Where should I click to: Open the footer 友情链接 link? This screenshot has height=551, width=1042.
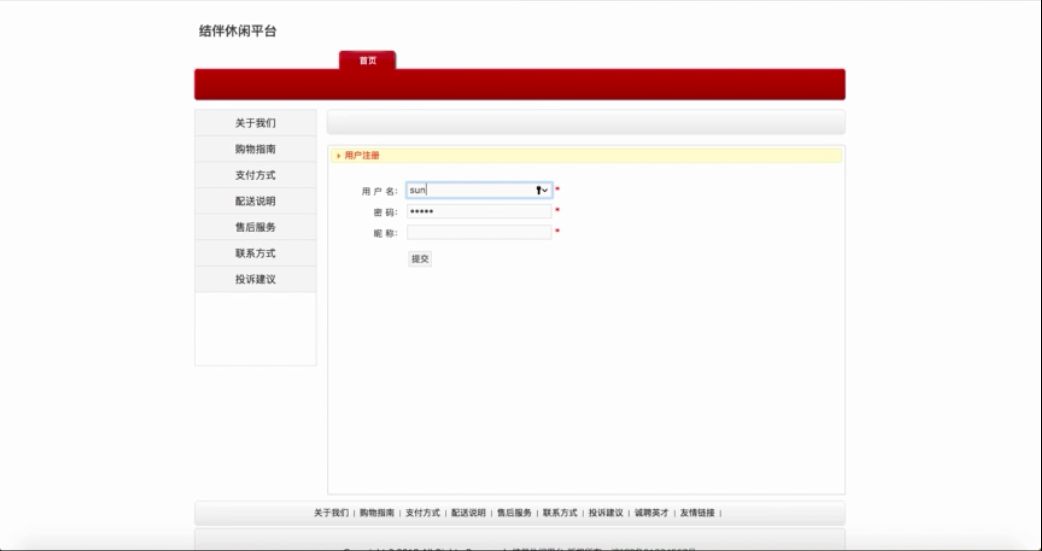(x=698, y=513)
